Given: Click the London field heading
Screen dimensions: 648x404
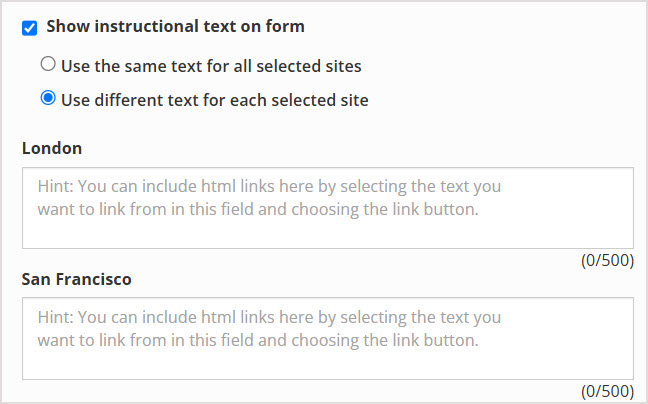Looking at the screenshot, I should [x=52, y=148].
